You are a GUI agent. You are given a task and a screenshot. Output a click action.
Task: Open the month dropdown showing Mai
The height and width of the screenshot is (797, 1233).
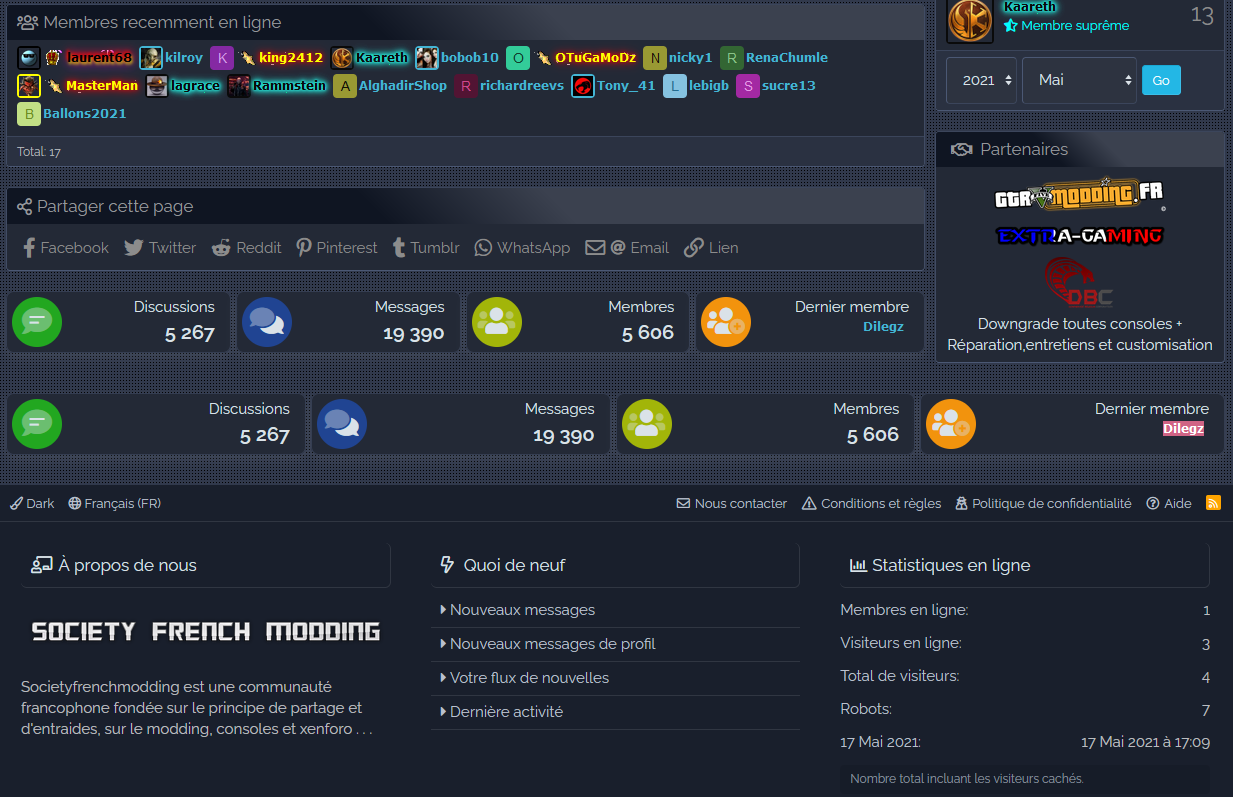(x=1078, y=80)
